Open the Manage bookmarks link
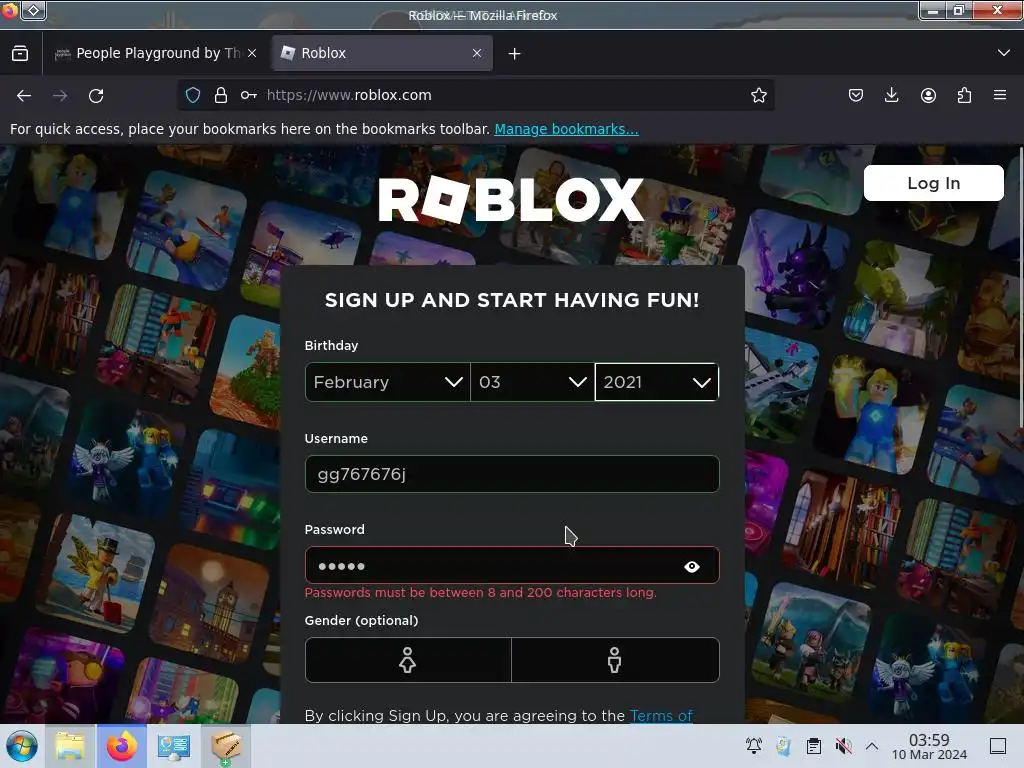 point(566,129)
